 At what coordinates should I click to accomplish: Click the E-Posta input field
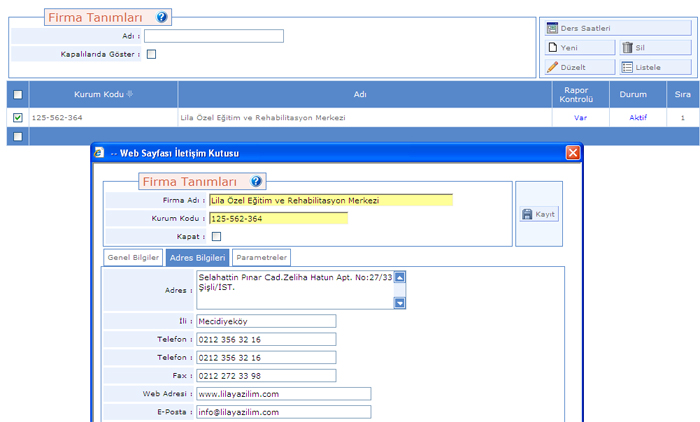click(x=283, y=412)
